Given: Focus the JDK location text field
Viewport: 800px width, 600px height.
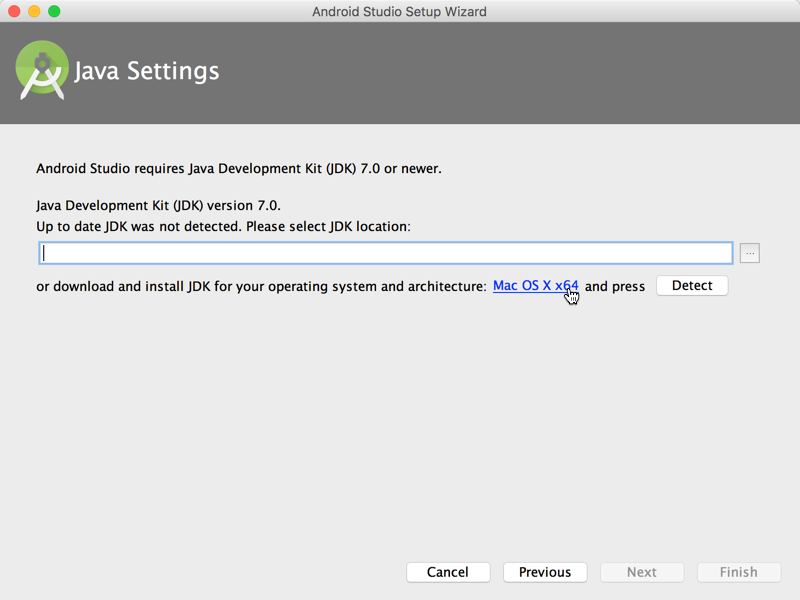Looking at the screenshot, I should point(386,254).
